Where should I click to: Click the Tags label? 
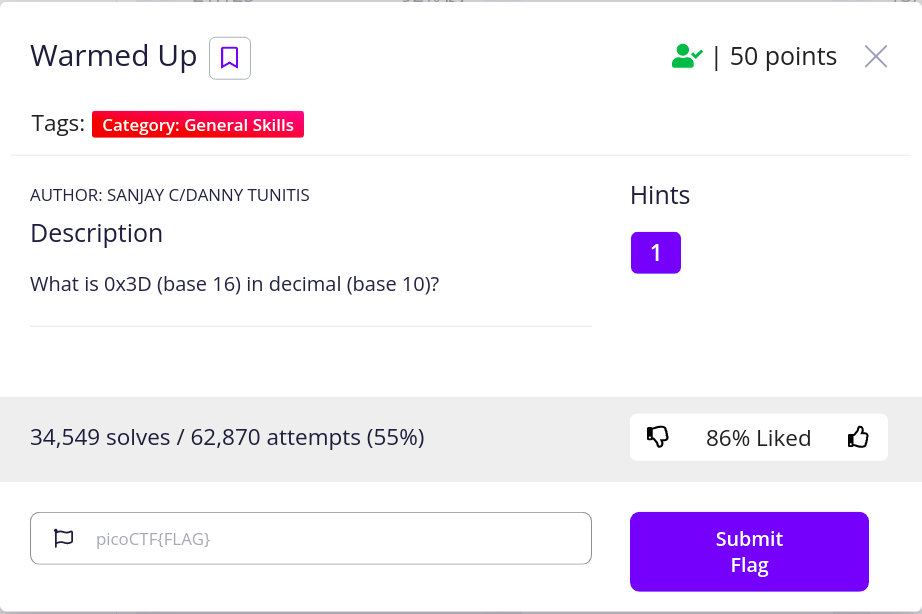pyautogui.click(x=57, y=124)
